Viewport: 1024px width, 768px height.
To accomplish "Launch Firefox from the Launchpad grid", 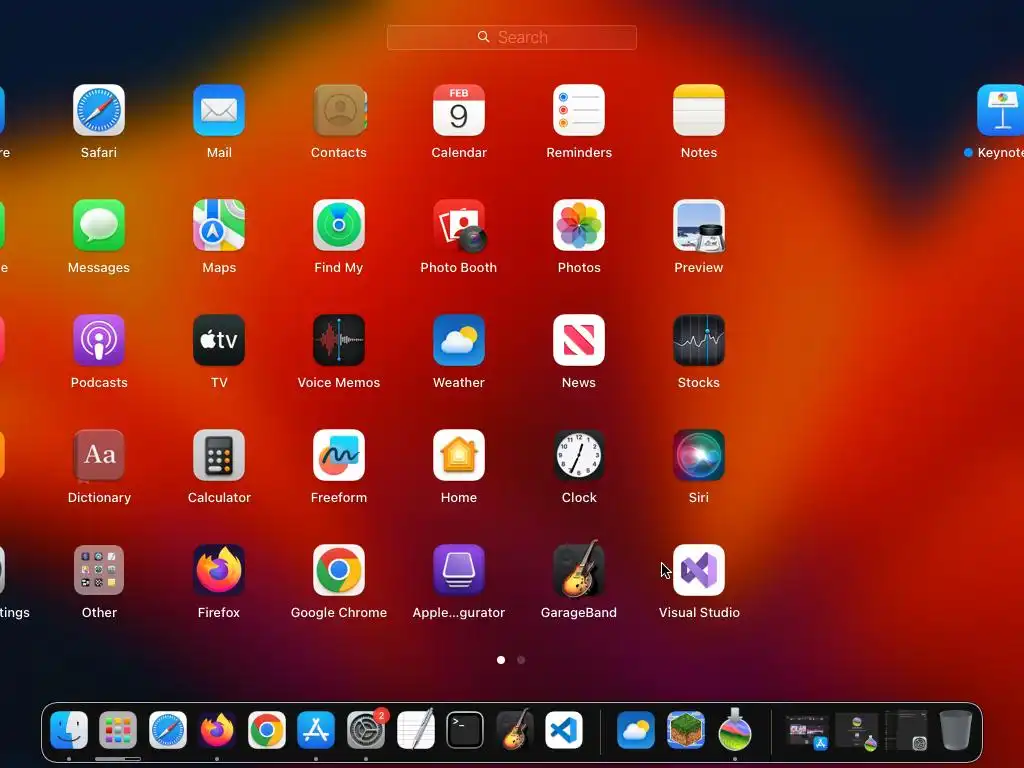I will (x=219, y=570).
